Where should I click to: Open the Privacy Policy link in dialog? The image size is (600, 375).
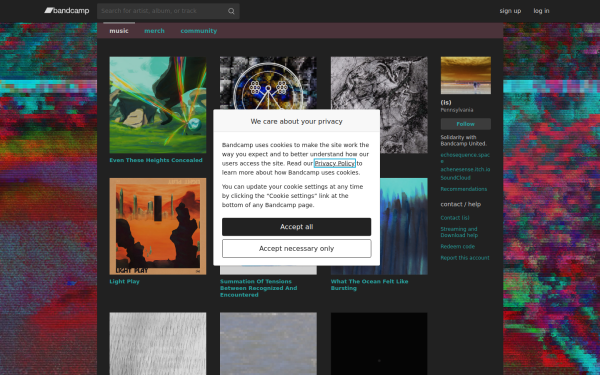335,163
